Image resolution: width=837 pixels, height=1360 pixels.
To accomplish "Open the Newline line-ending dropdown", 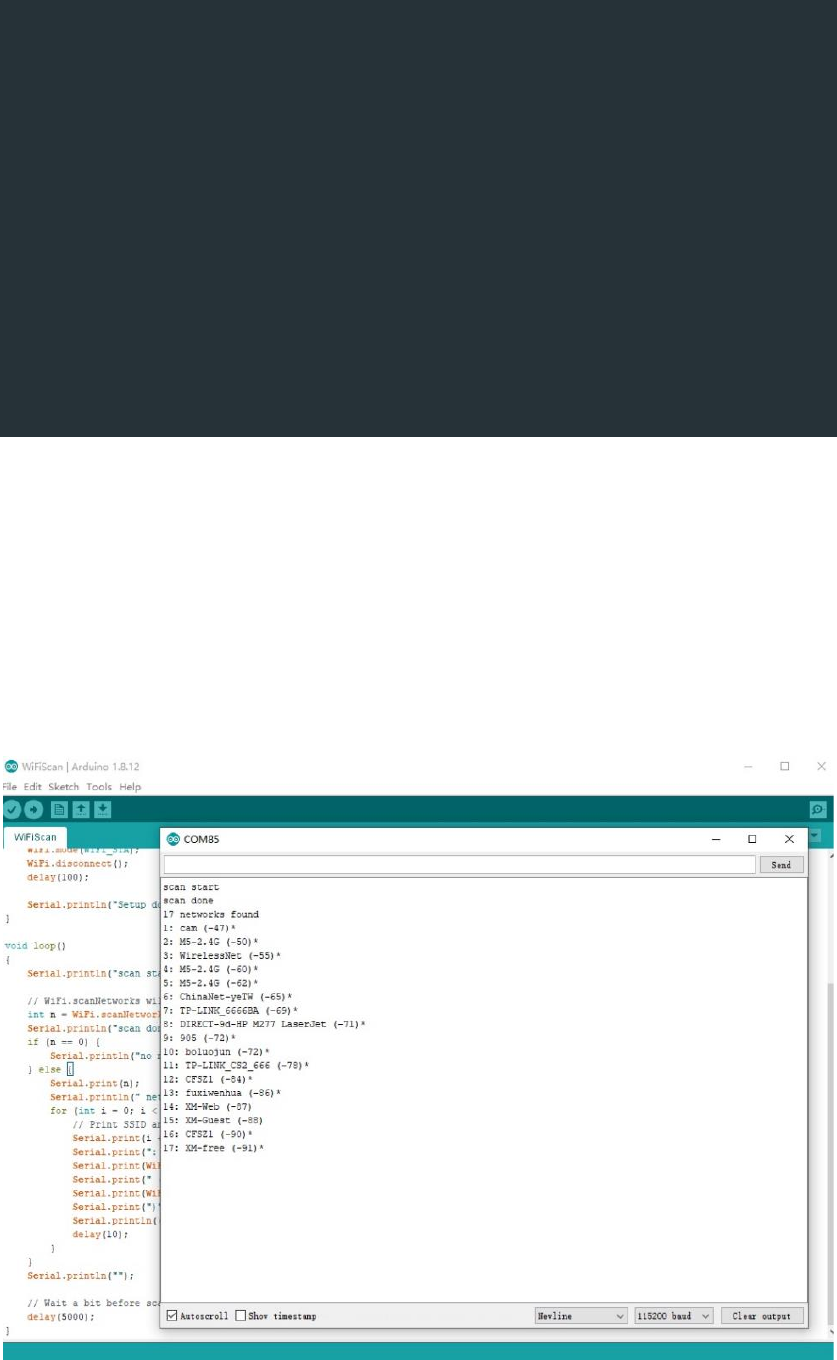I will (582, 1316).
